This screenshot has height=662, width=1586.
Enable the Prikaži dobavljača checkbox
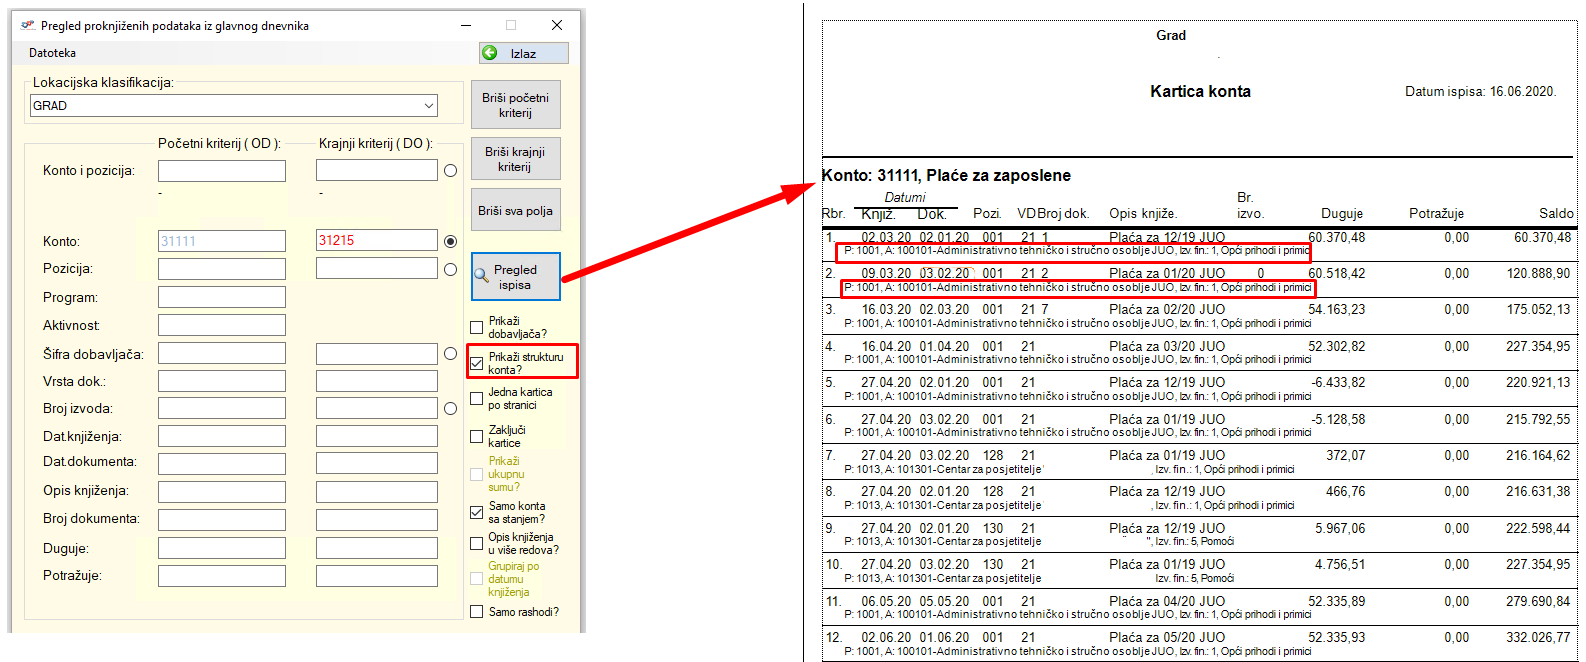coord(477,327)
